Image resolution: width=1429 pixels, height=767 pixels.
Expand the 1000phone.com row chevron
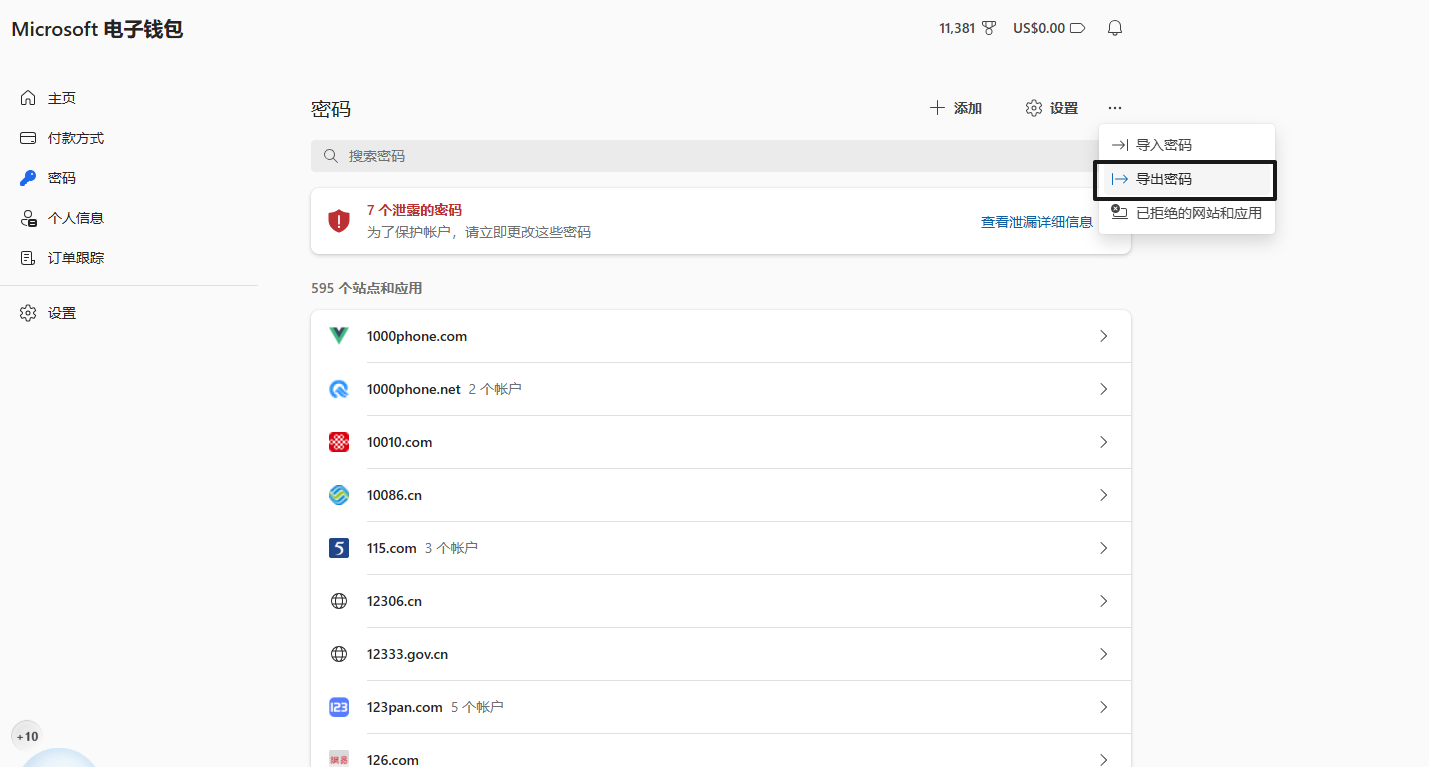pyautogui.click(x=1104, y=336)
